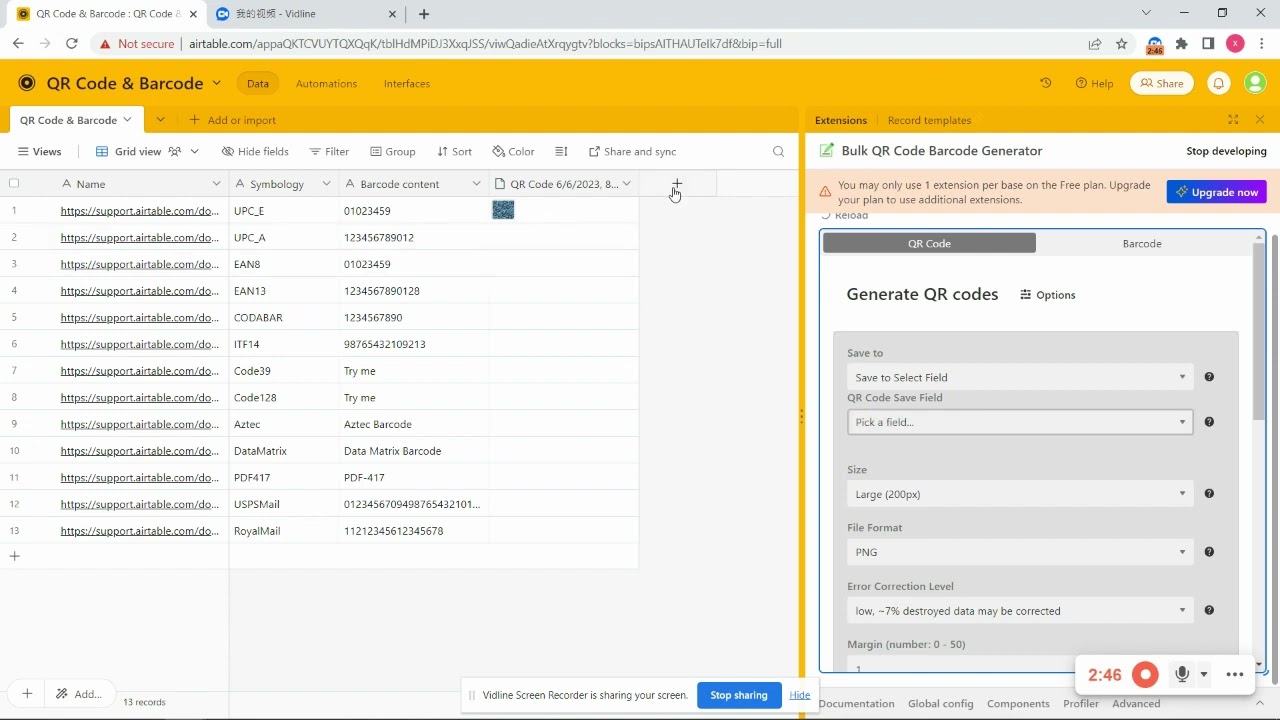Viewport: 1280px width, 720px height.
Task: Click Stop developing
Action: coord(1226,151)
